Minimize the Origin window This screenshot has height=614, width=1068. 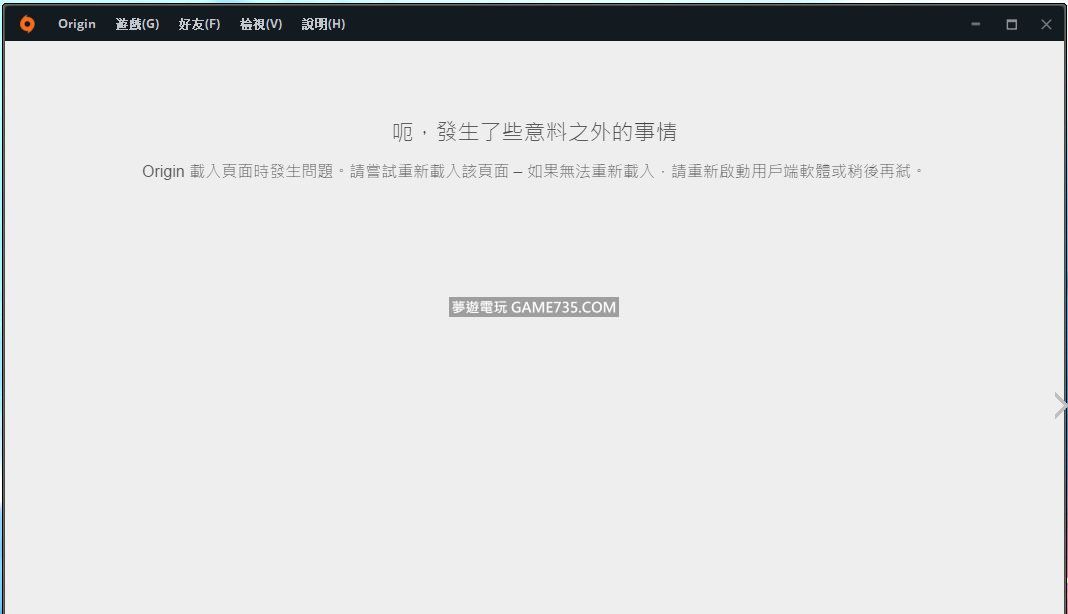tap(976, 24)
